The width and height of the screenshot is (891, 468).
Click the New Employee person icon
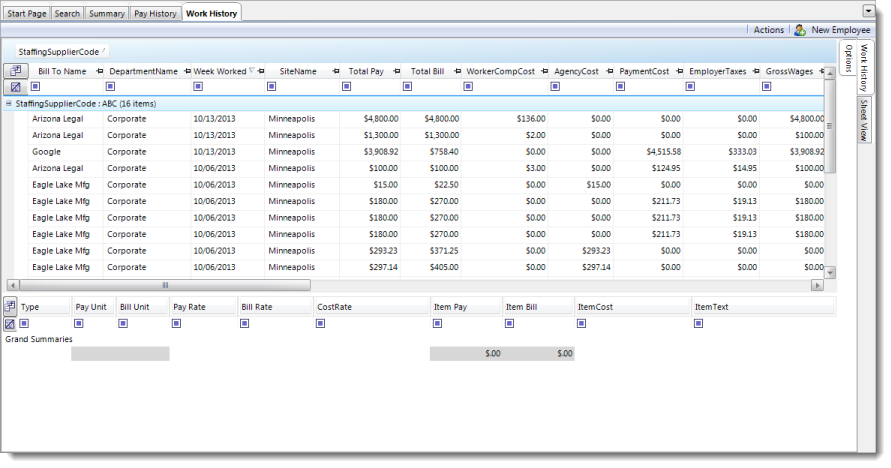point(800,30)
